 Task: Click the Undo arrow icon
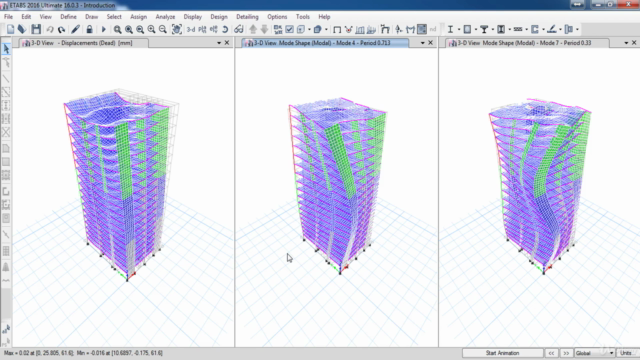50,29
